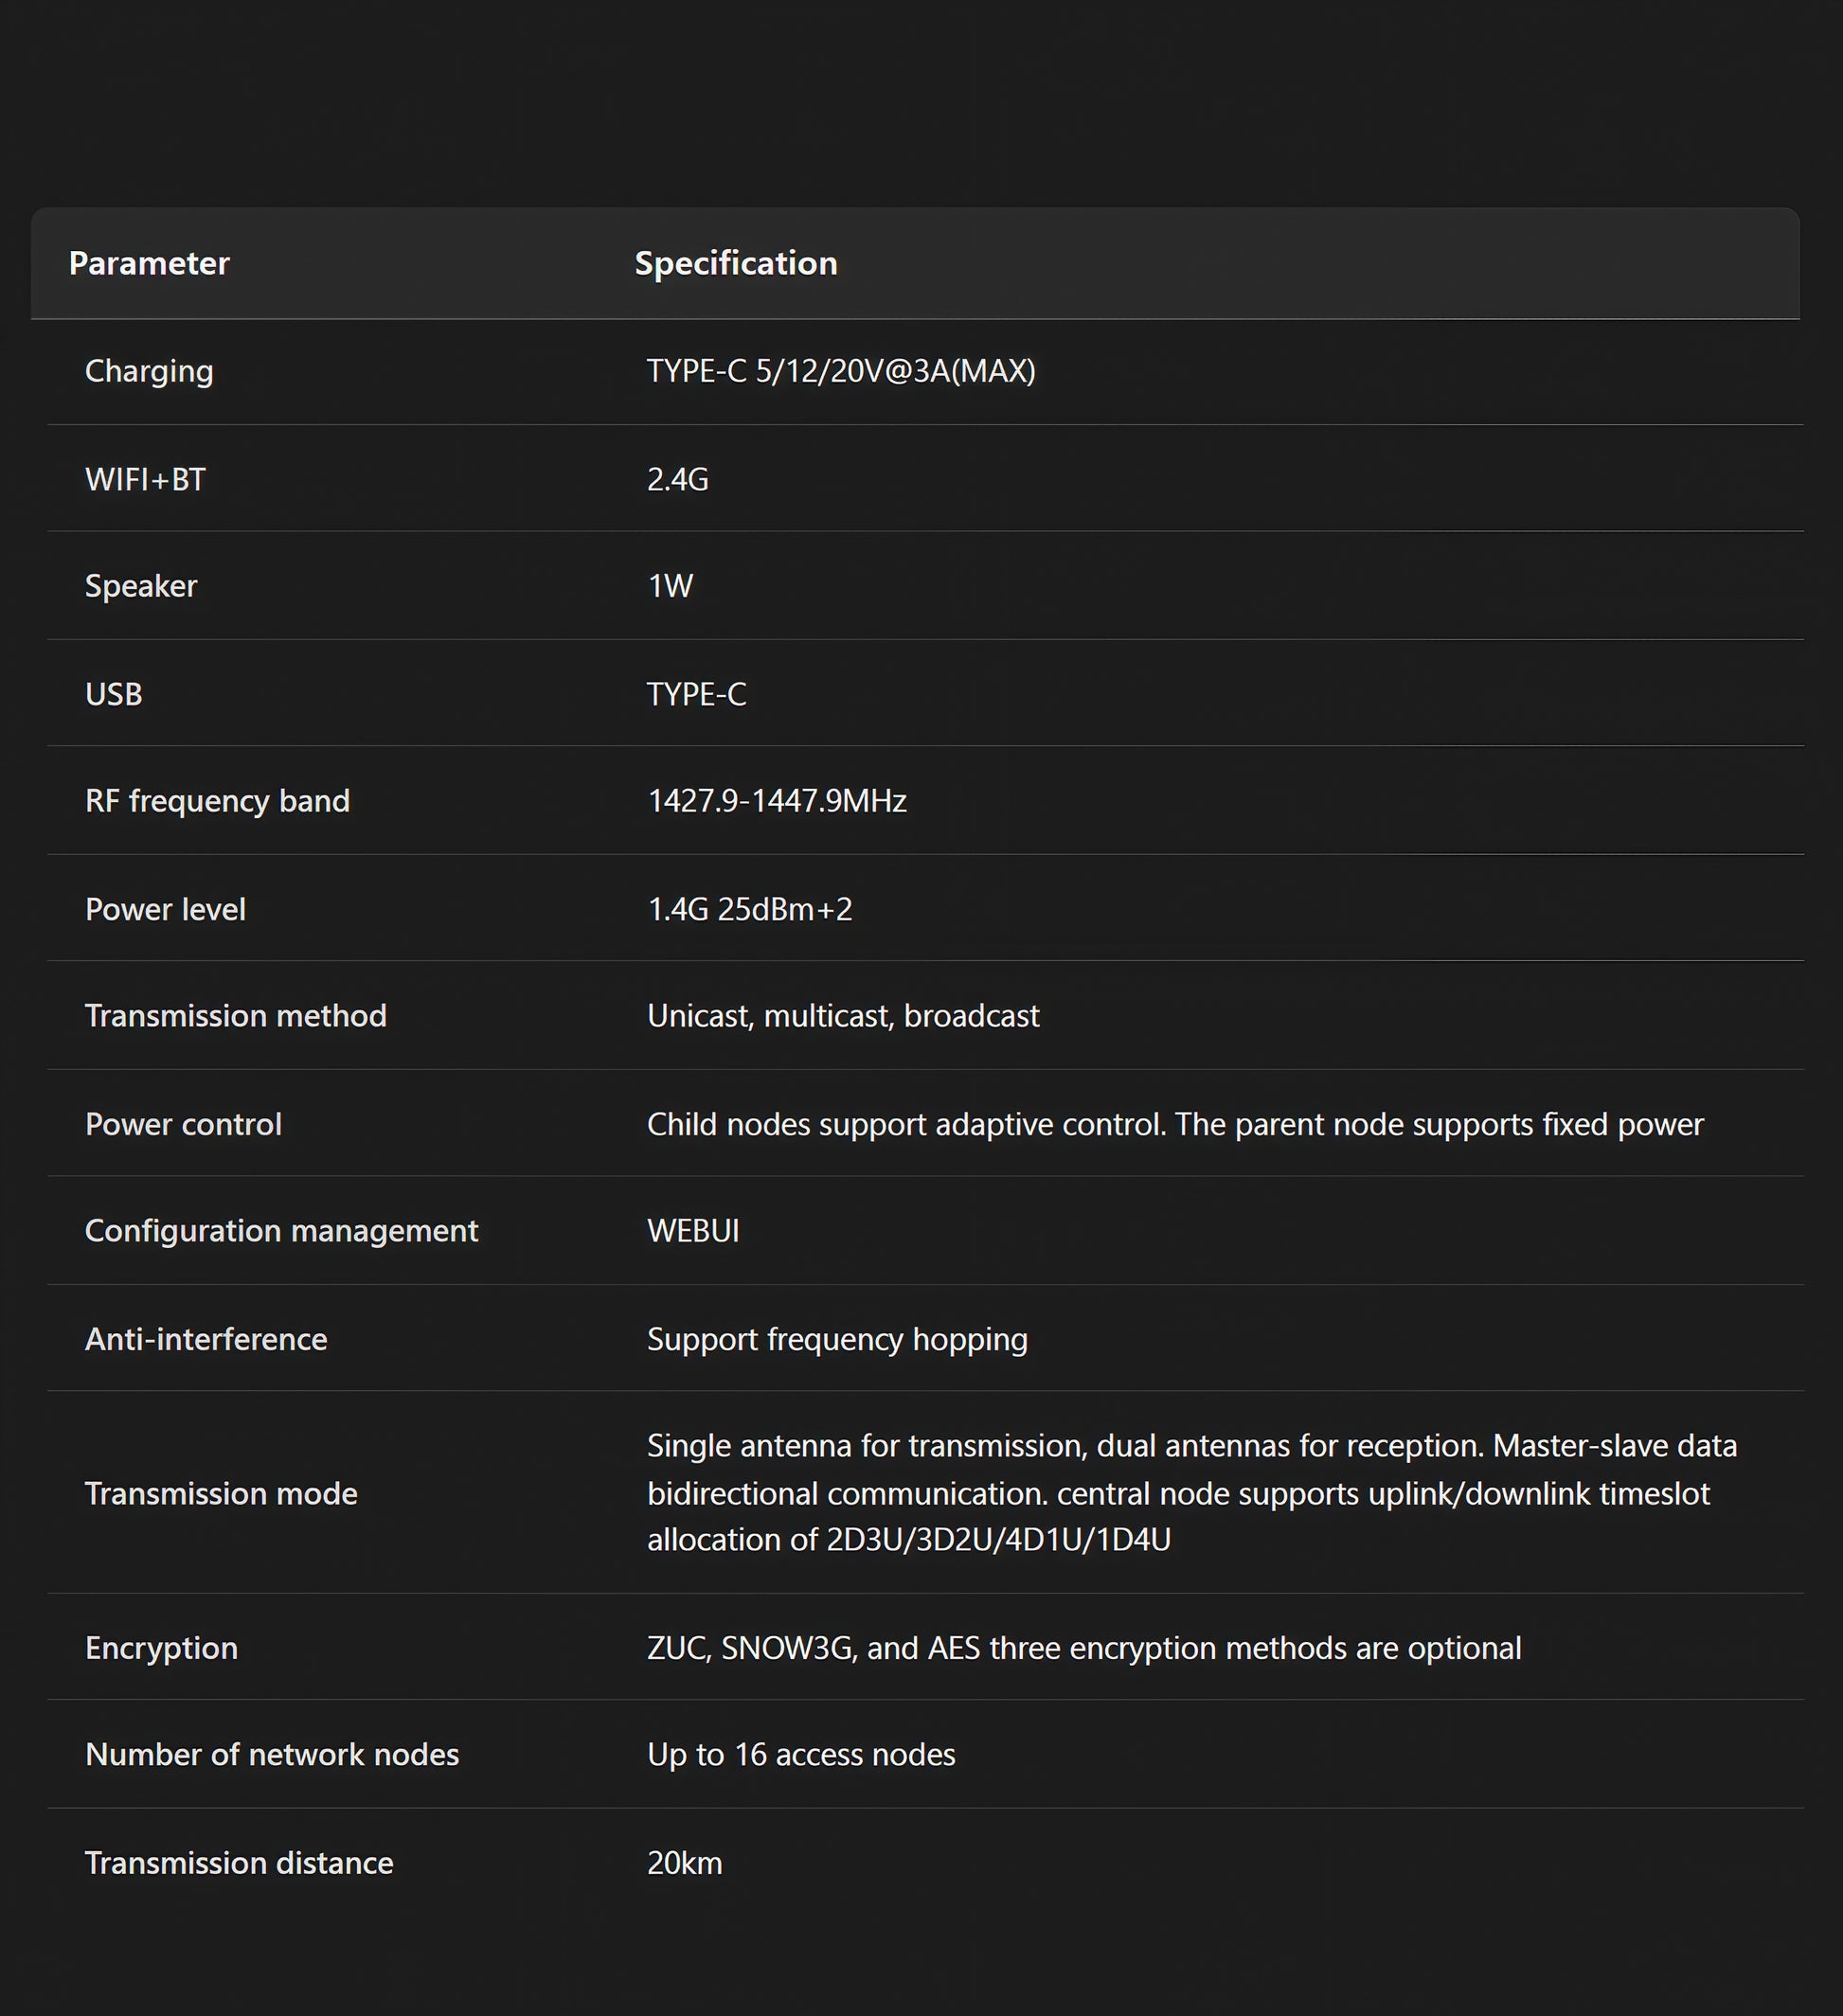Click the TYPE-C 5/12/20V@3A(MAX) value

[841, 371]
